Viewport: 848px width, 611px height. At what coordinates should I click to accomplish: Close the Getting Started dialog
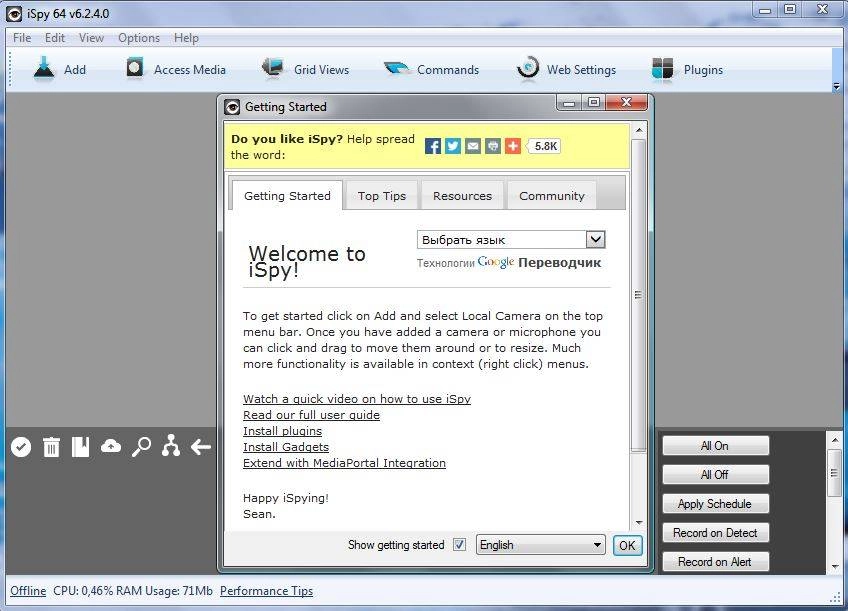pos(626,102)
